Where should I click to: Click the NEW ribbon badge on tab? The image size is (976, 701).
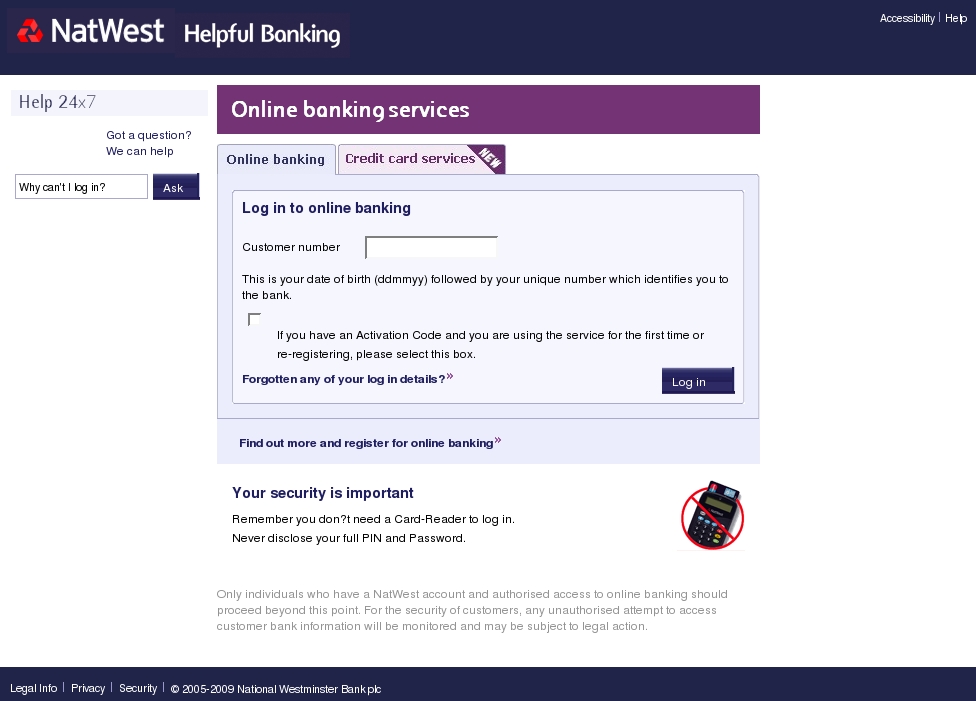point(489,158)
